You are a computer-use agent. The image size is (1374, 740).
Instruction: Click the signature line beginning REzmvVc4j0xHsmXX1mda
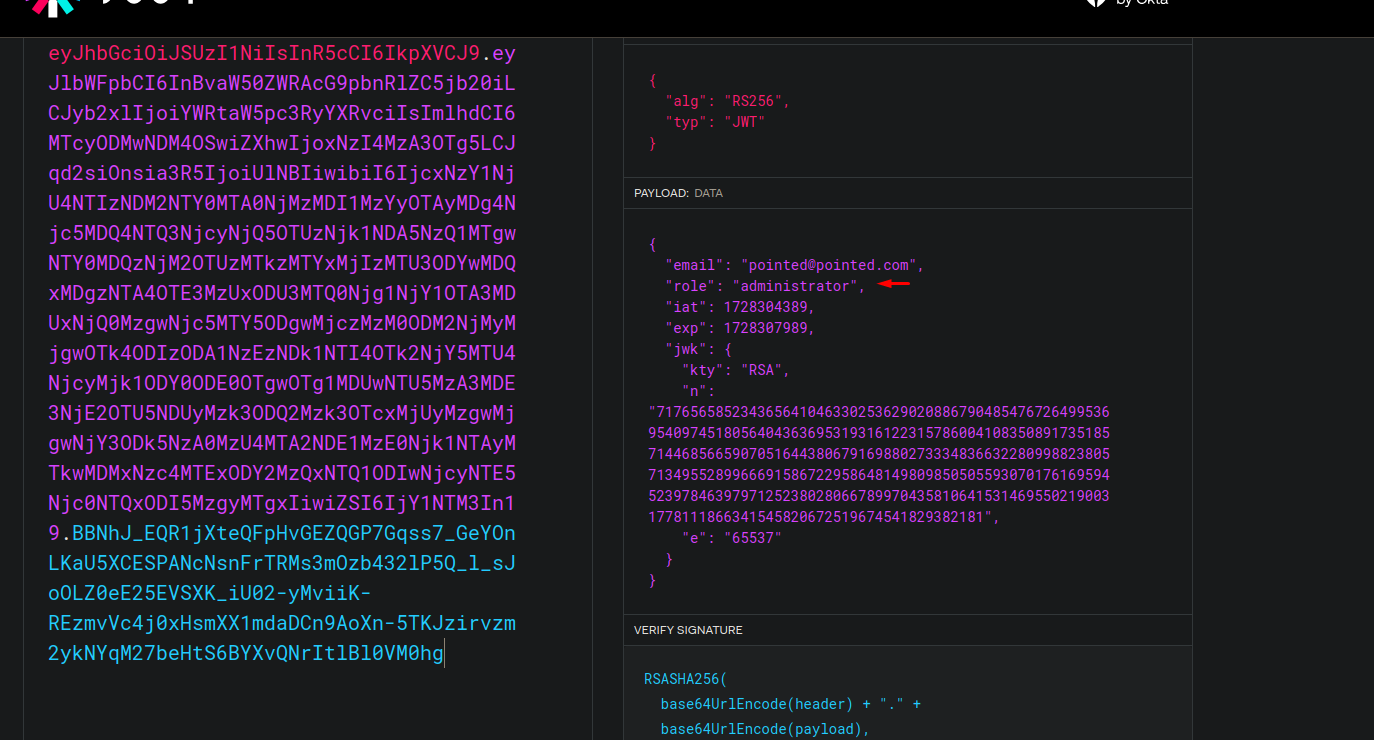pyautogui.click(x=282, y=623)
